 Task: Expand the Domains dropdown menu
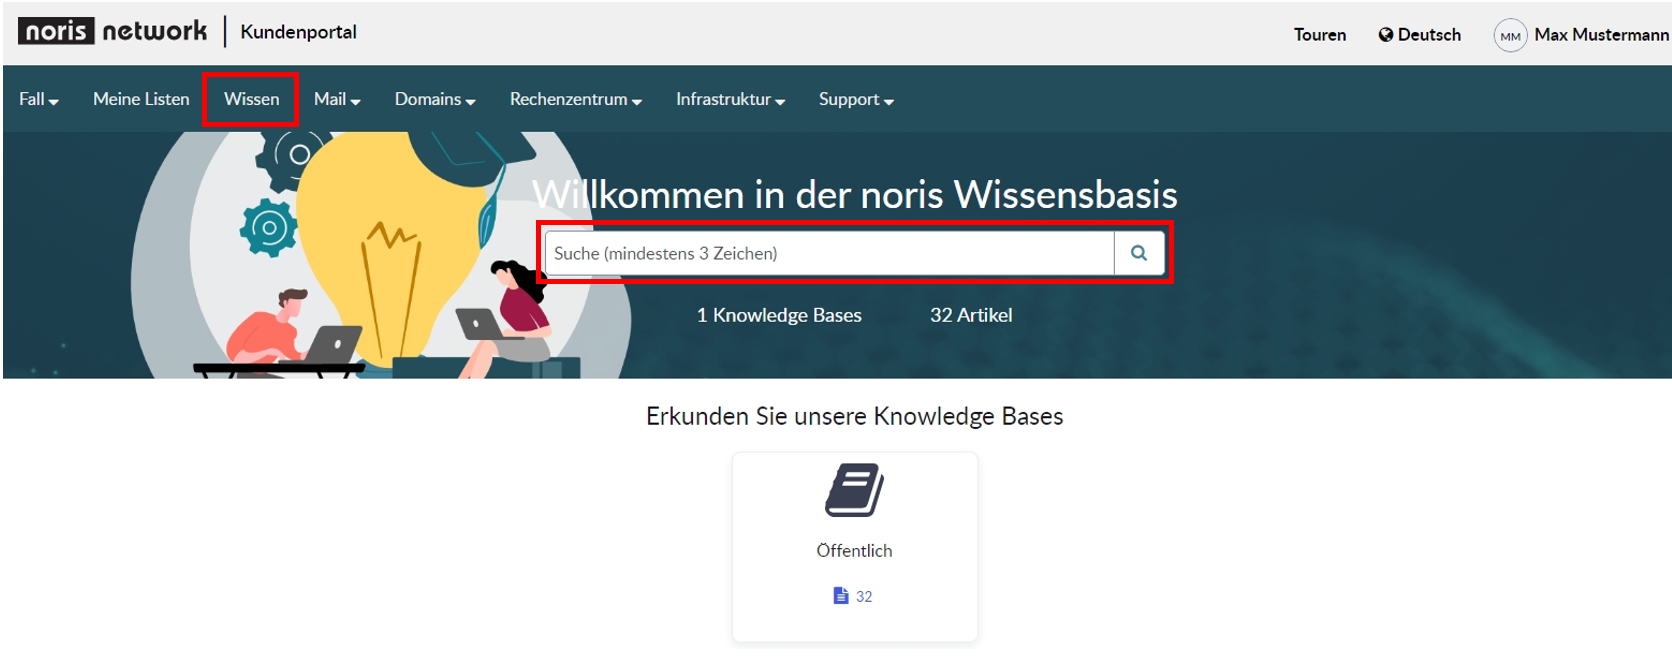coord(435,99)
